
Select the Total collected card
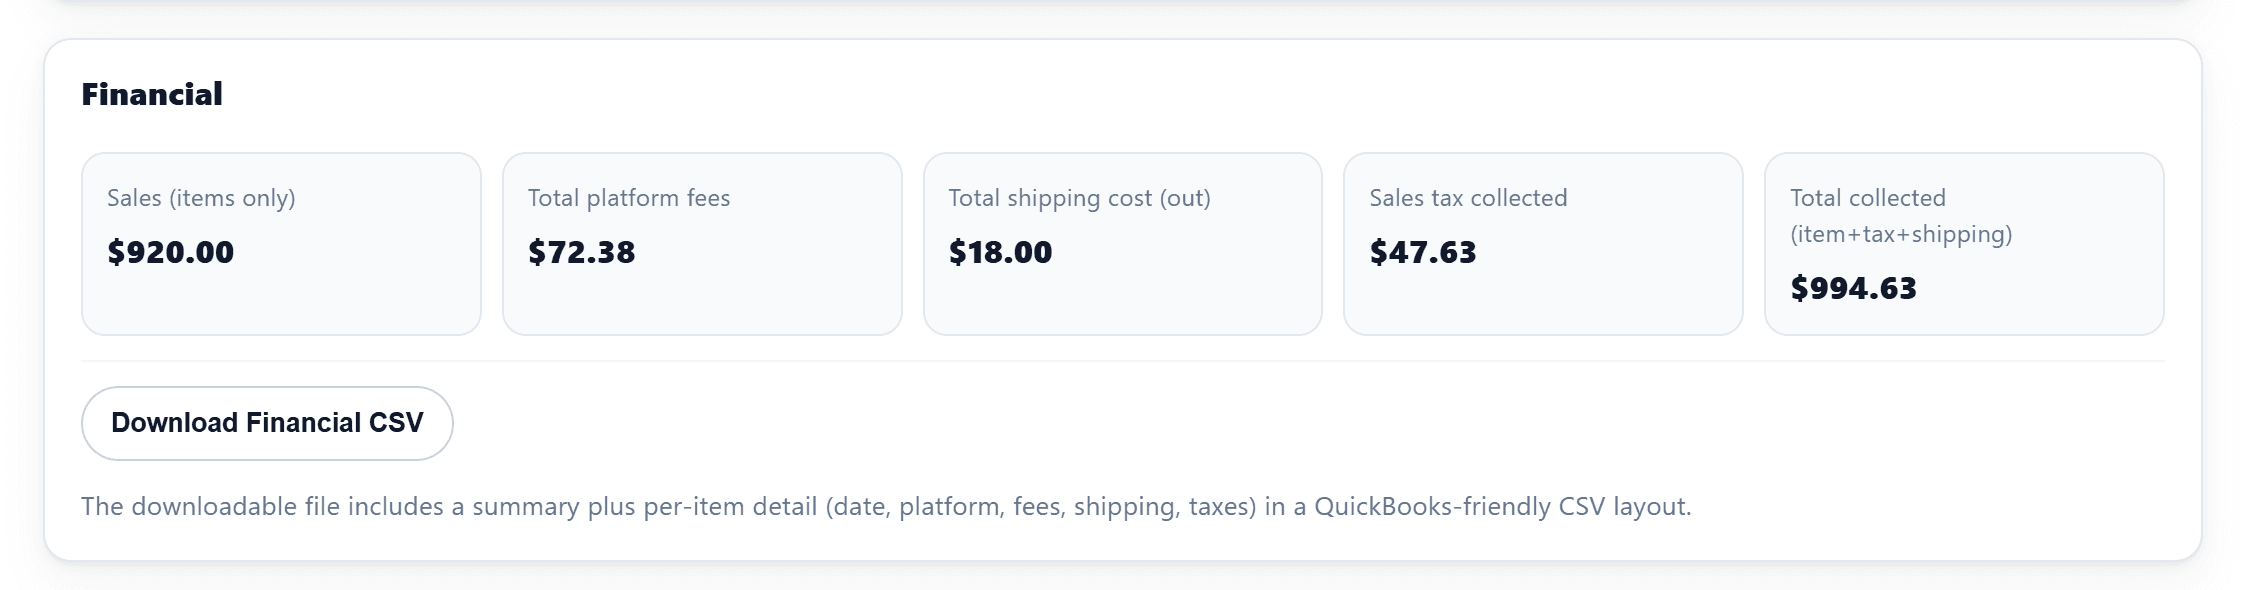1965,243
